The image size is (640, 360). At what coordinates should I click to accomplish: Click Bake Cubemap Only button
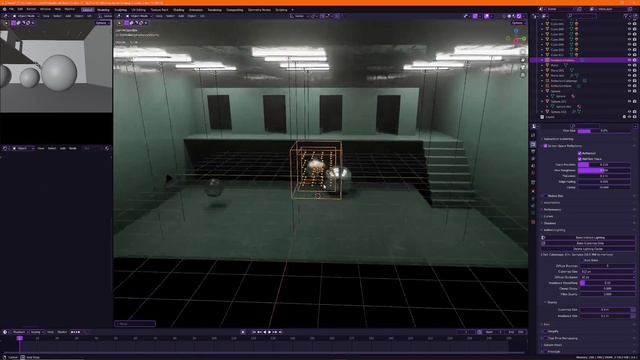point(590,243)
